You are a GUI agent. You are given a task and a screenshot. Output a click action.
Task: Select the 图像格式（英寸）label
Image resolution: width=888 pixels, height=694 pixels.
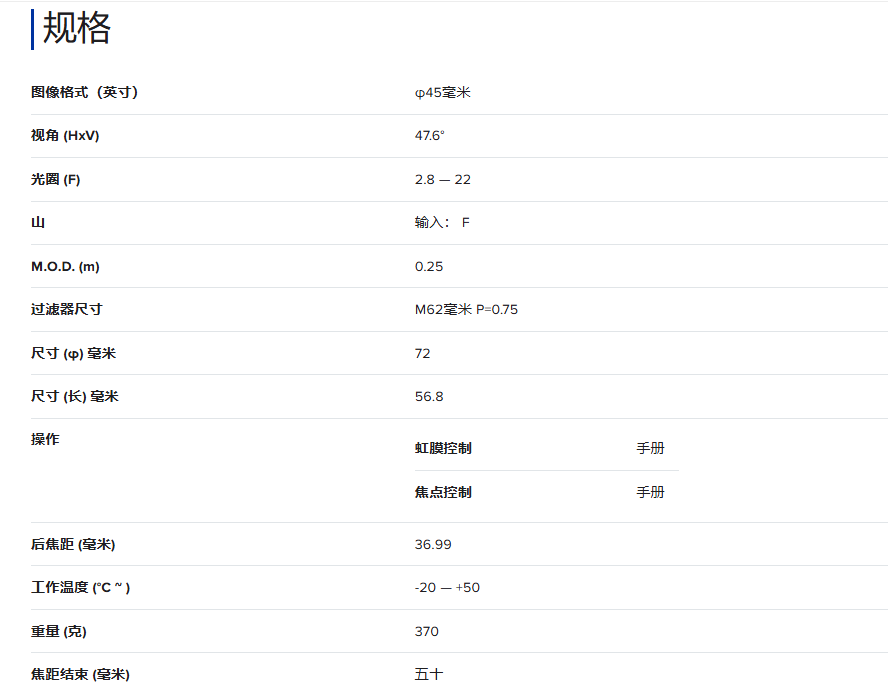84,92
